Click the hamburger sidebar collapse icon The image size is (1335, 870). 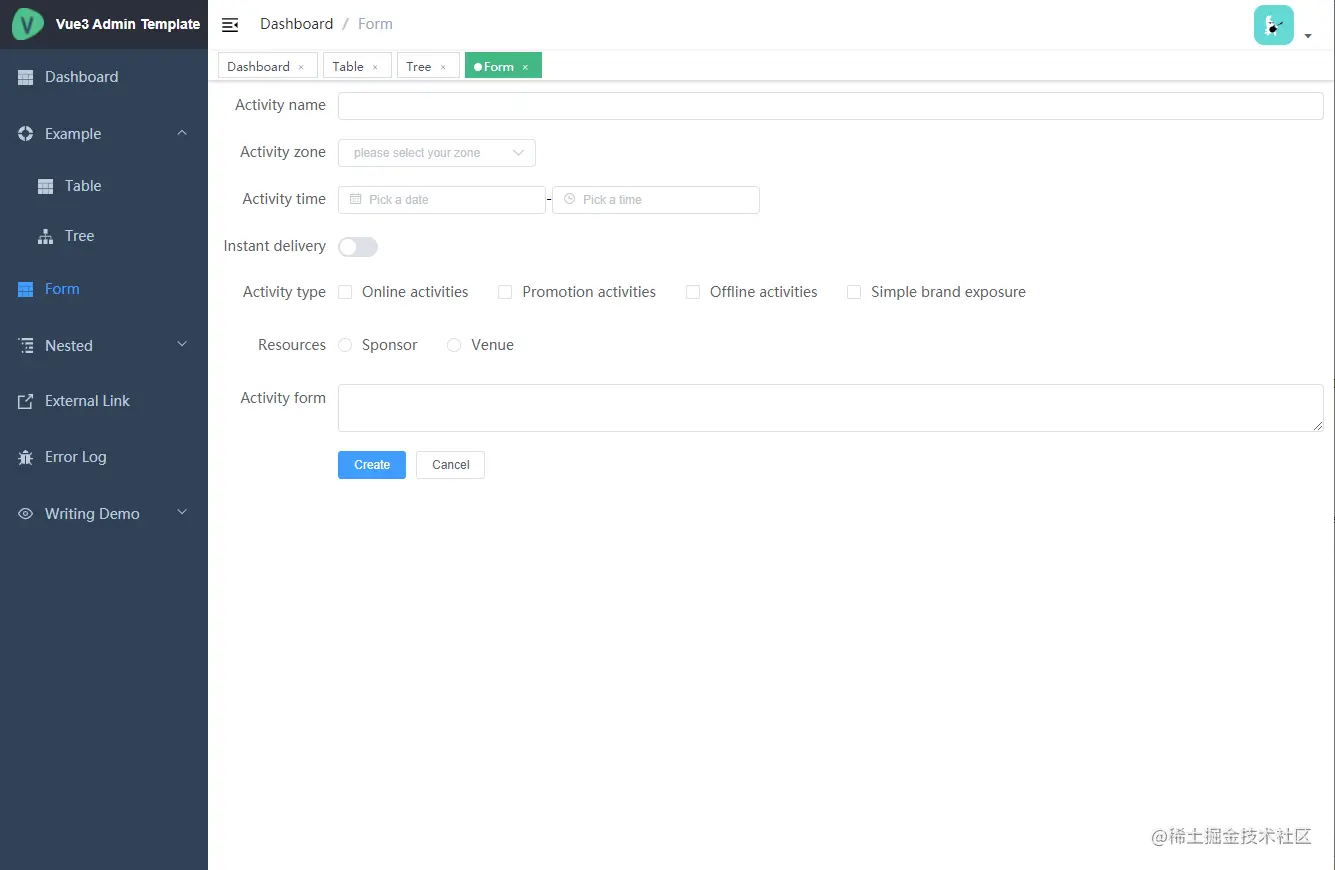click(230, 23)
